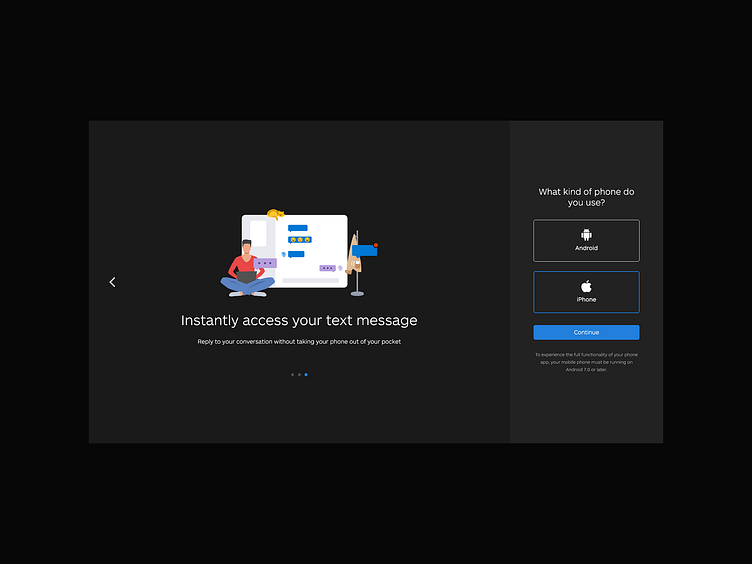Click the chat illustration image
The width and height of the screenshot is (752, 564).
pos(299,253)
